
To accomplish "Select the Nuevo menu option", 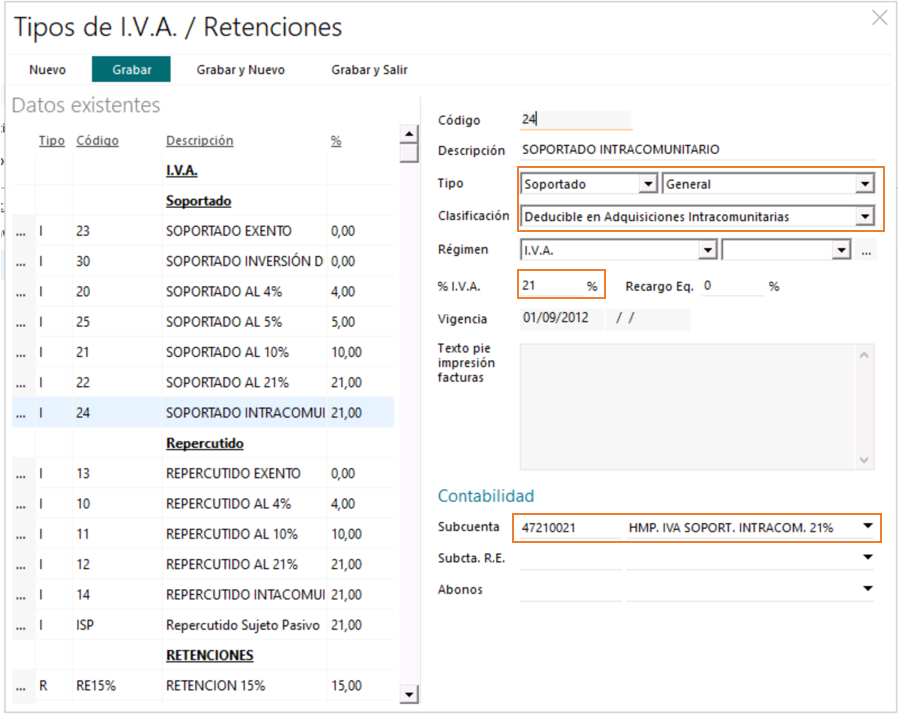I will pyautogui.click(x=48, y=69).
